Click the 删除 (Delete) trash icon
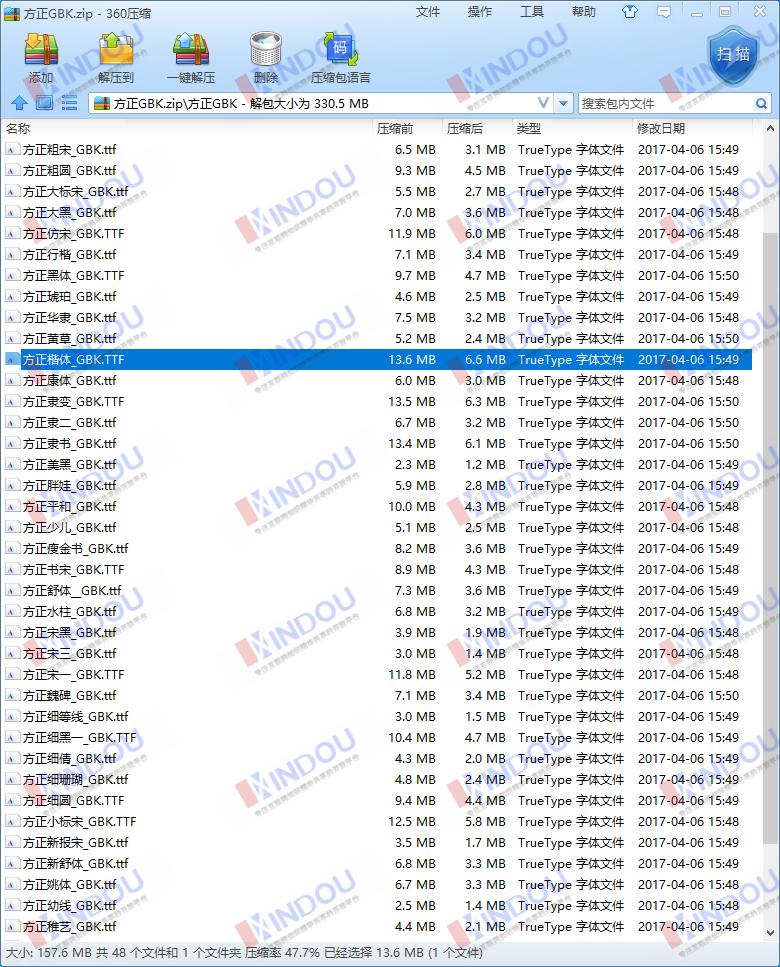Image resolution: width=780 pixels, height=967 pixels. tap(266, 56)
